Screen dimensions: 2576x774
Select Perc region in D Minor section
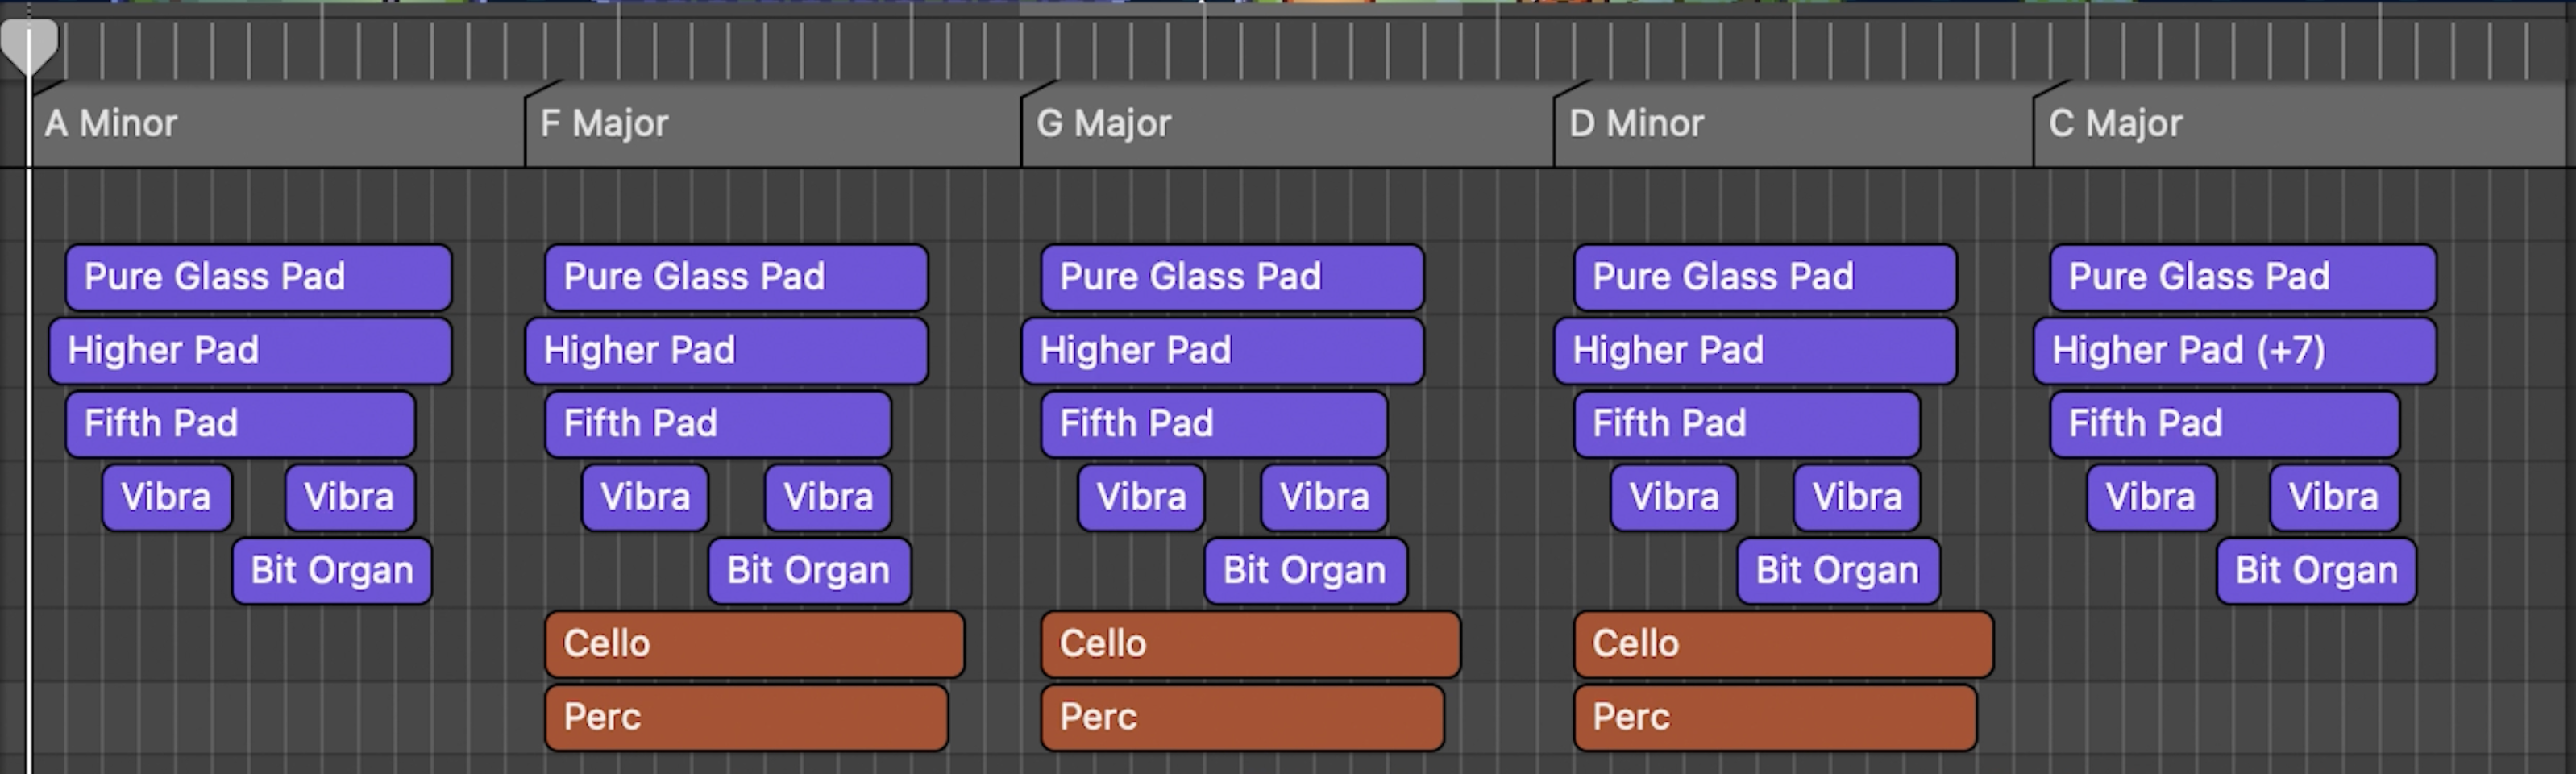coord(1775,718)
